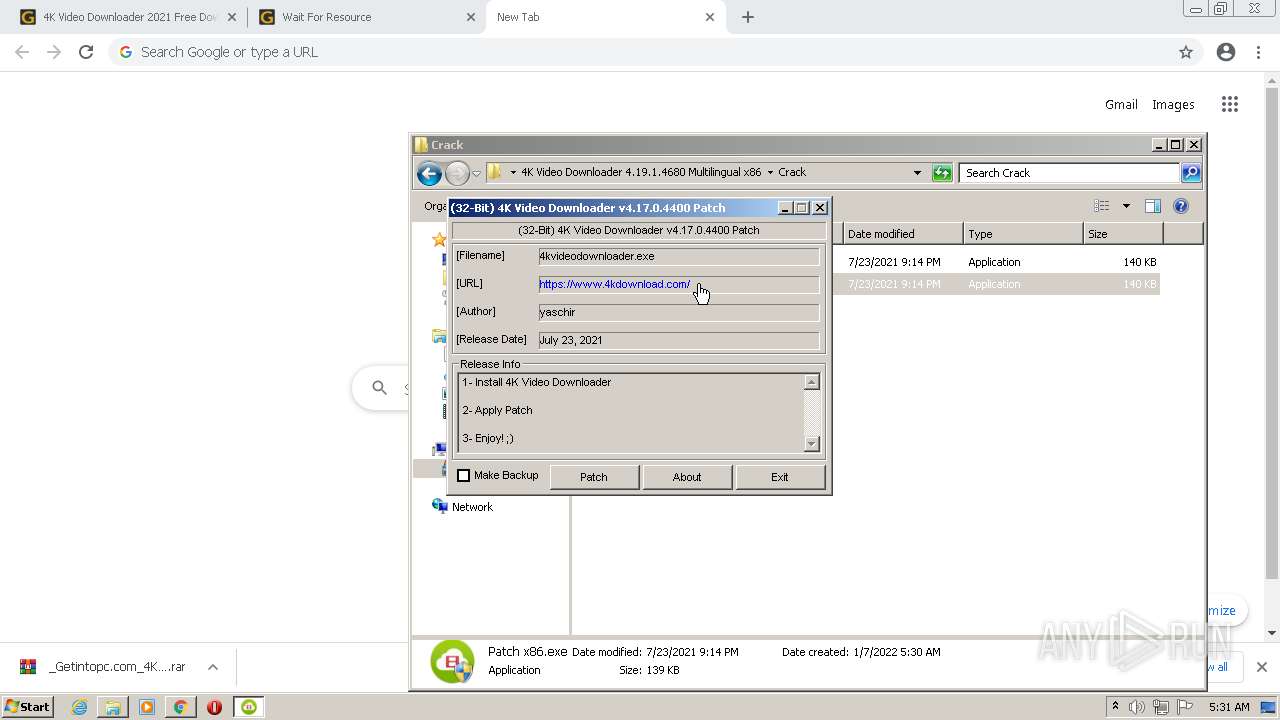
Task: Open the view options dropdown arrow
Action: [1126, 206]
